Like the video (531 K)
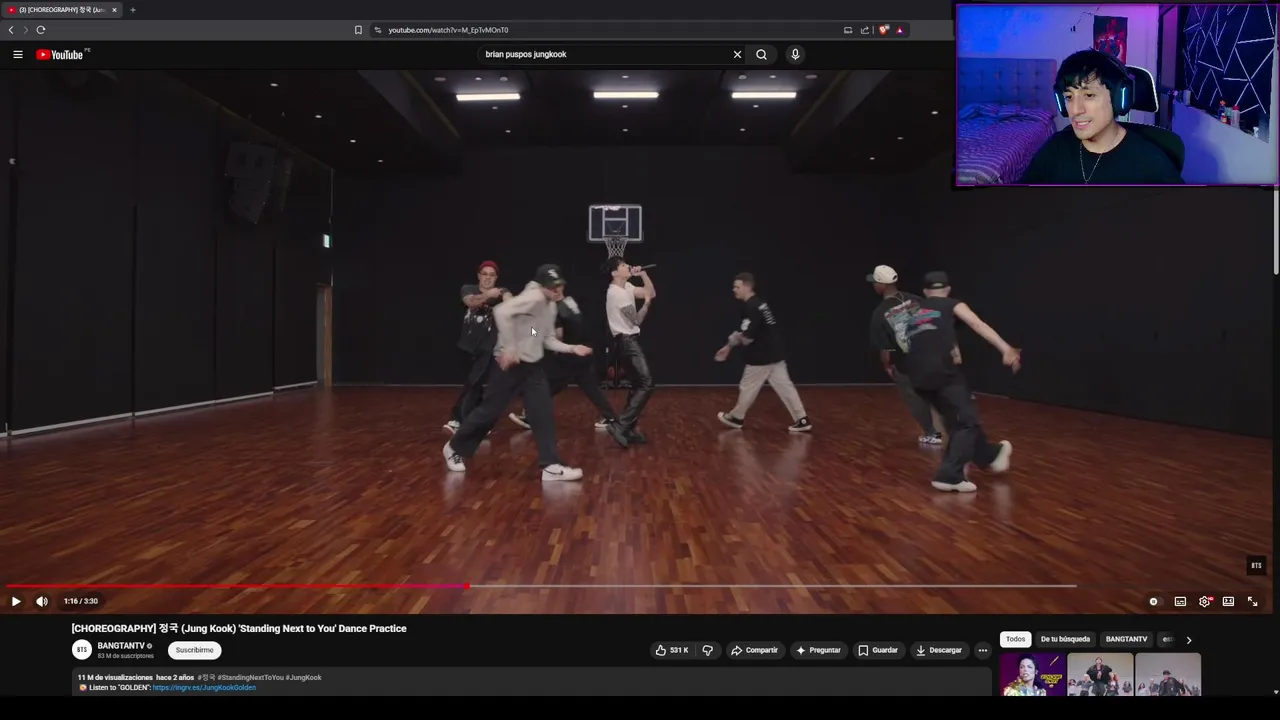Viewport: 1280px width, 720px height. pyautogui.click(x=672, y=650)
